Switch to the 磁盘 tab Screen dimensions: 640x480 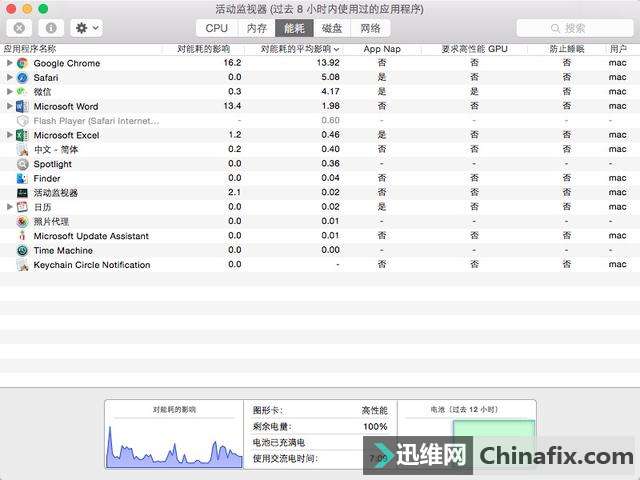pos(332,28)
